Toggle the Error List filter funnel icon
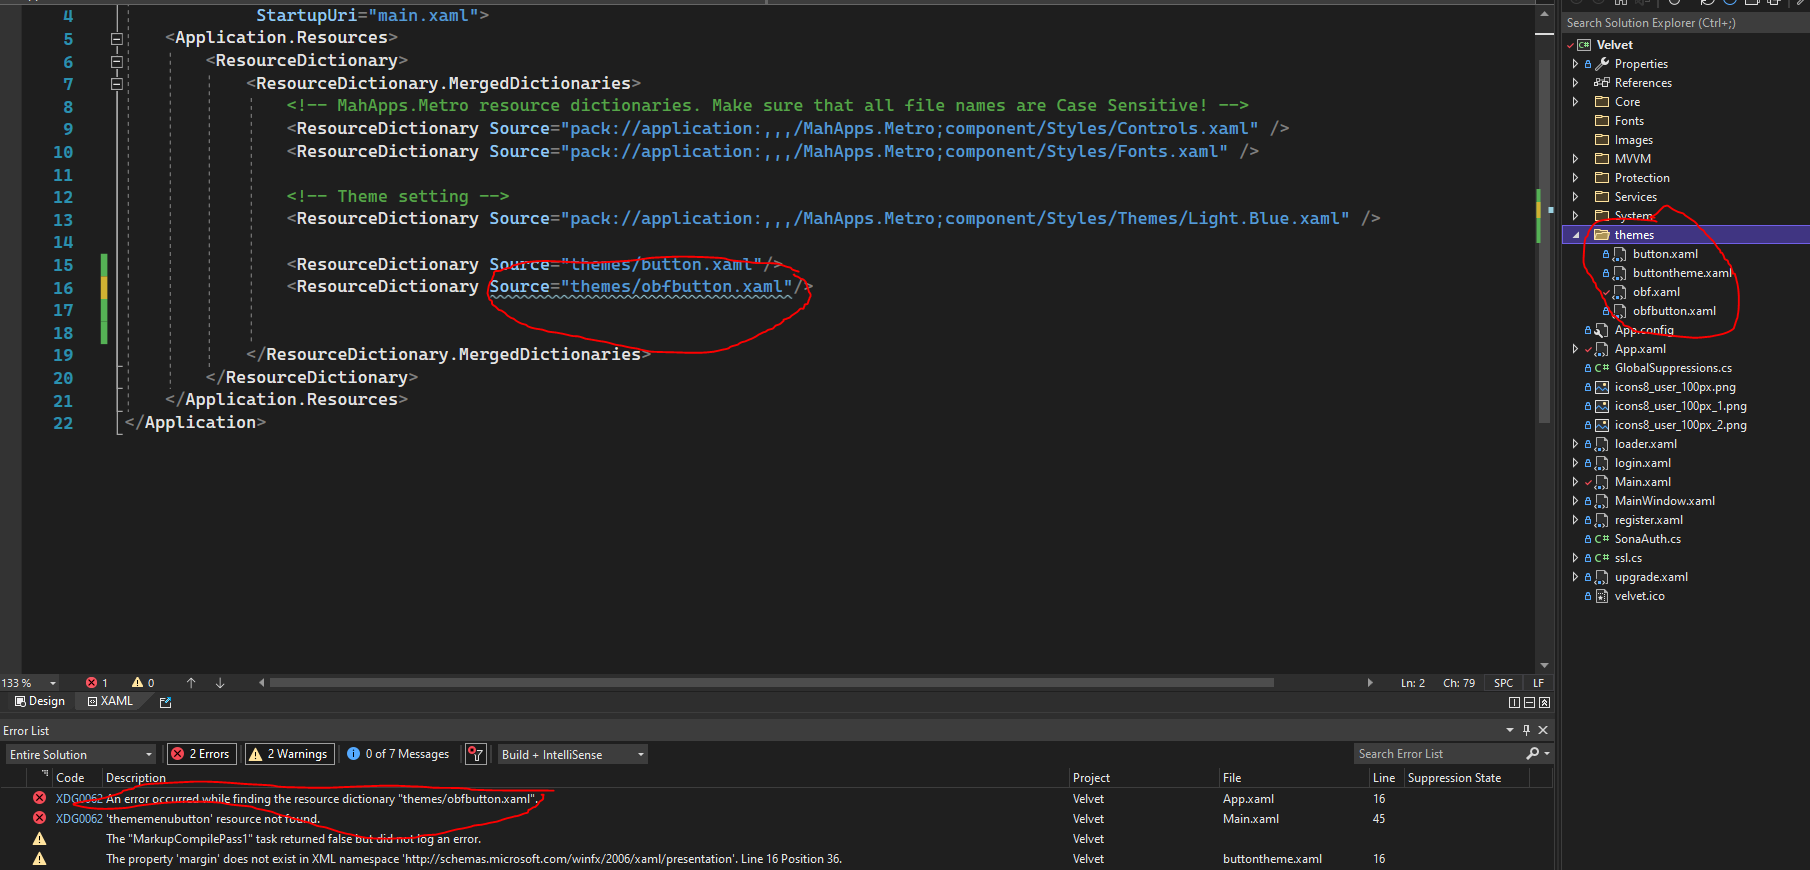The image size is (1810, 870). [476, 754]
